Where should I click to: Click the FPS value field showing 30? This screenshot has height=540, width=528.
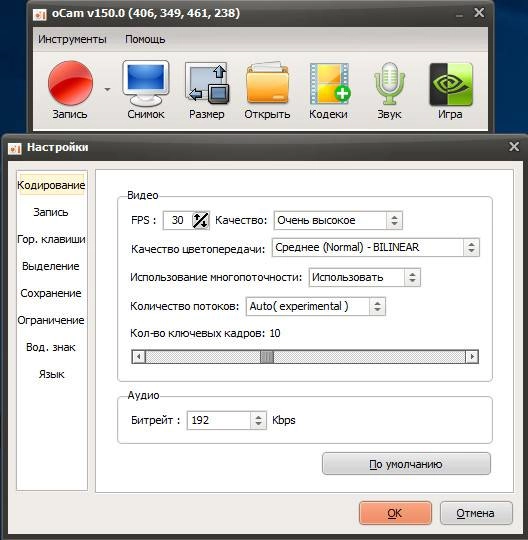pos(178,220)
